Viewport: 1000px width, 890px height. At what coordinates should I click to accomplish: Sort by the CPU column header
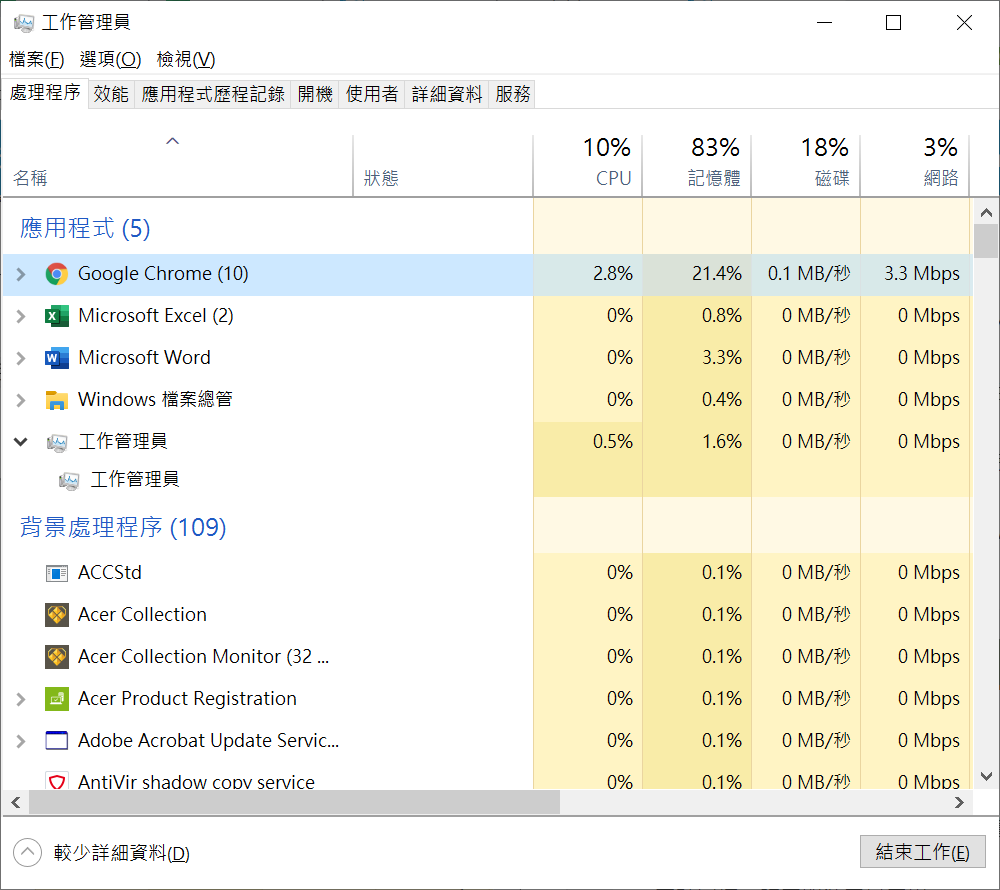point(587,166)
